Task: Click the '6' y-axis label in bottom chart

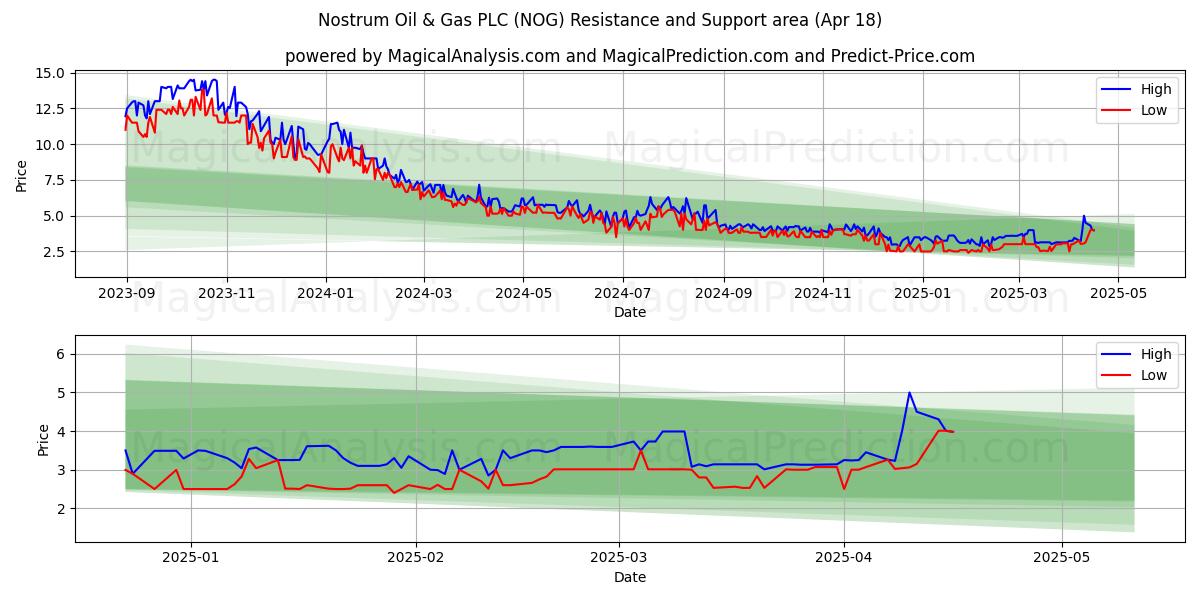Action: click(x=61, y=354)
